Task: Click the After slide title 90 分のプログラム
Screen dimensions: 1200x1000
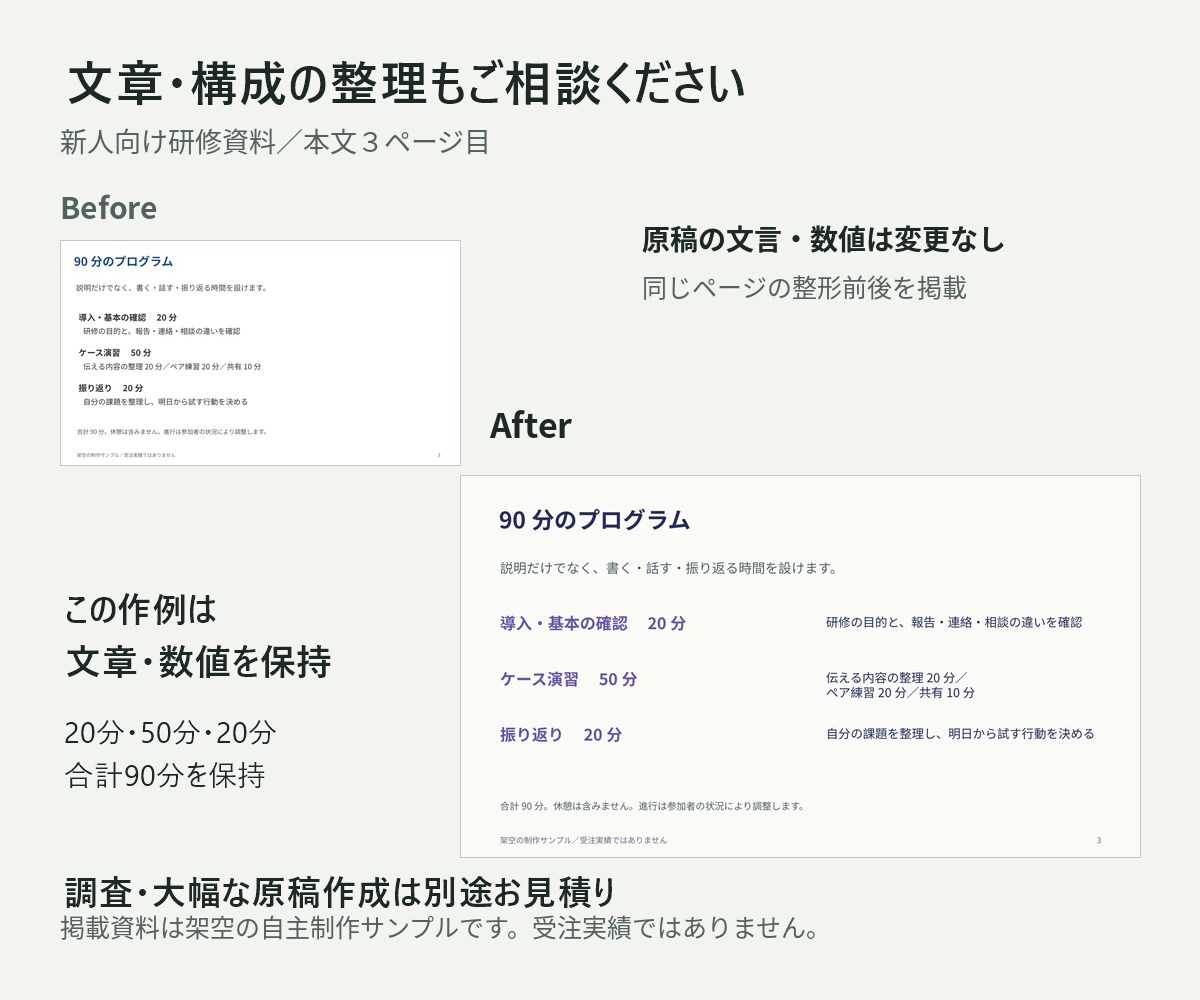Action: 594,520
